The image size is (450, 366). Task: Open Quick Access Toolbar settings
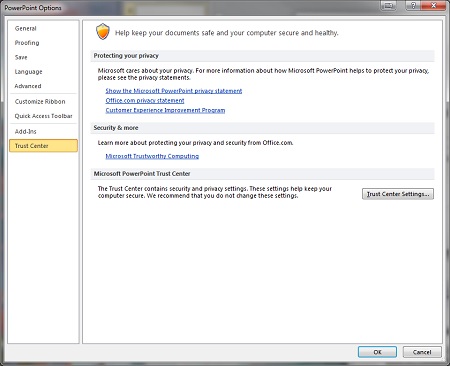[43, 116]
